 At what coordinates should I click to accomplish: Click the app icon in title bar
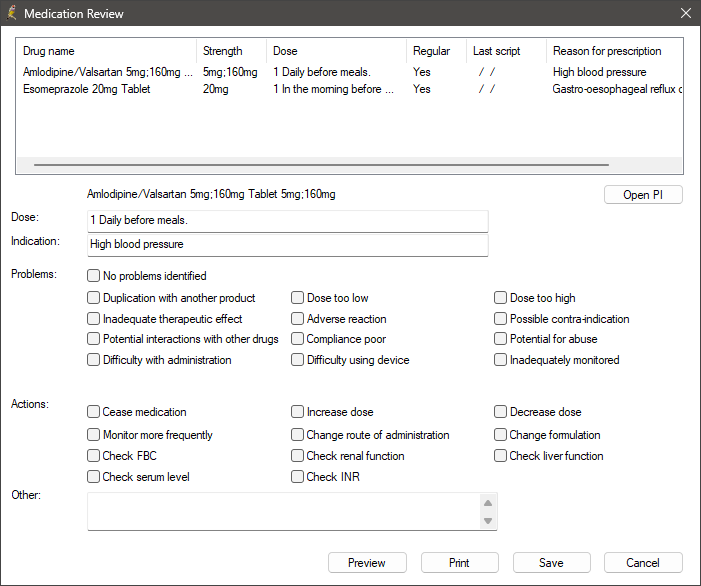click(12, 13)
